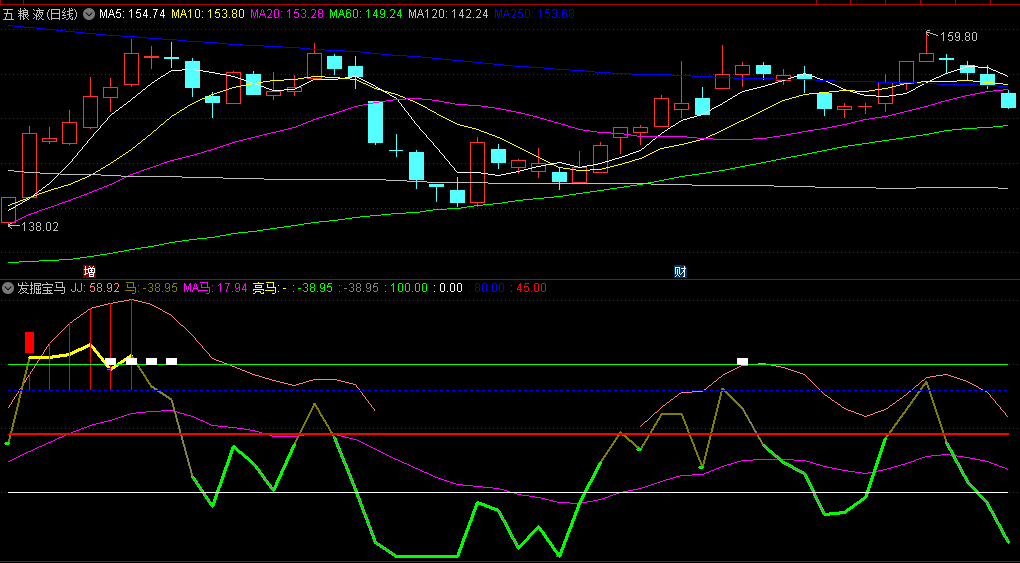The image size is (1020, 563).
Task: Click the red 45.00 indicator value
Action: pos(528,288)
